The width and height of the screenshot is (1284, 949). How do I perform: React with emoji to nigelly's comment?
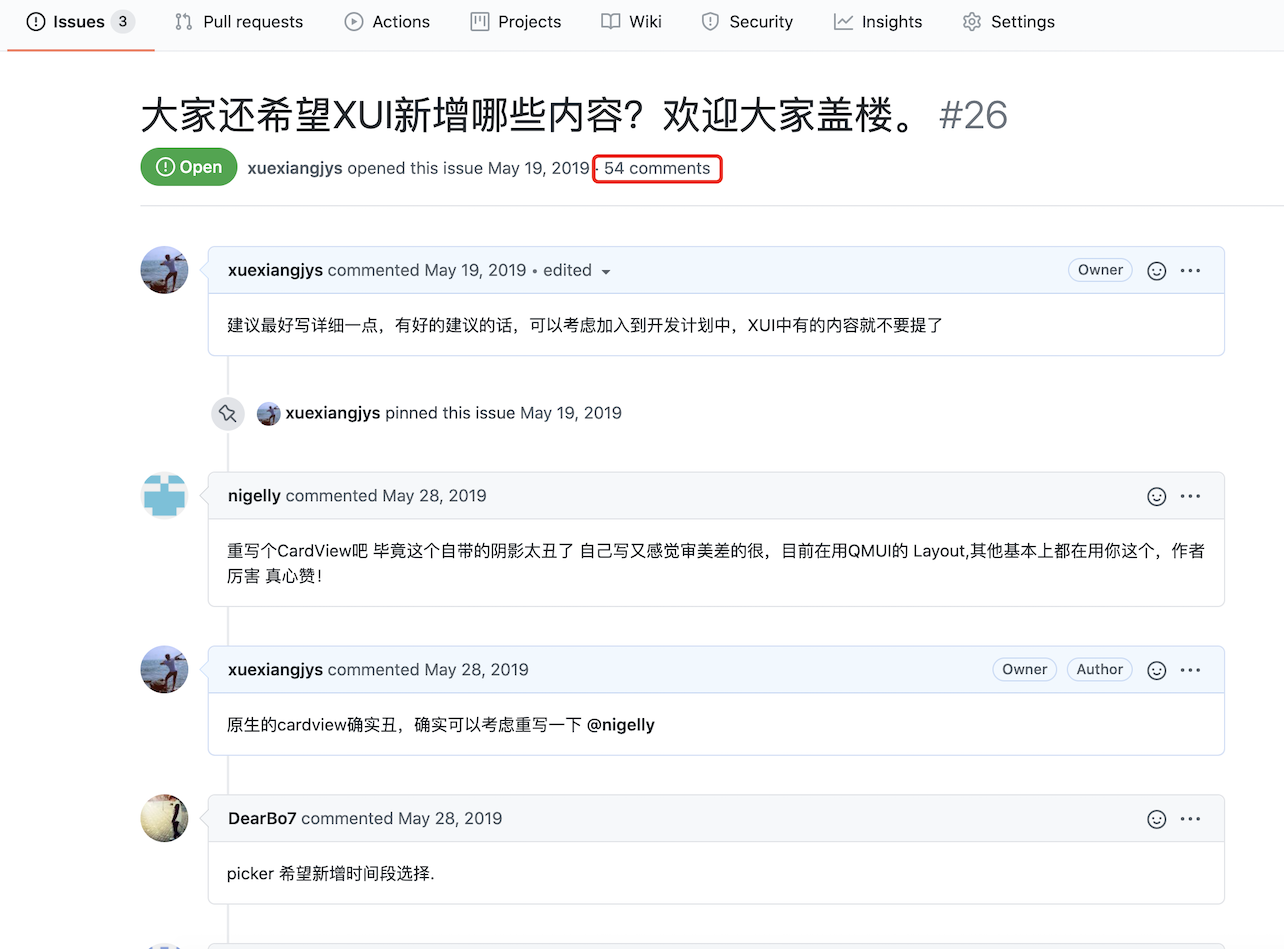pos(1157,497)
